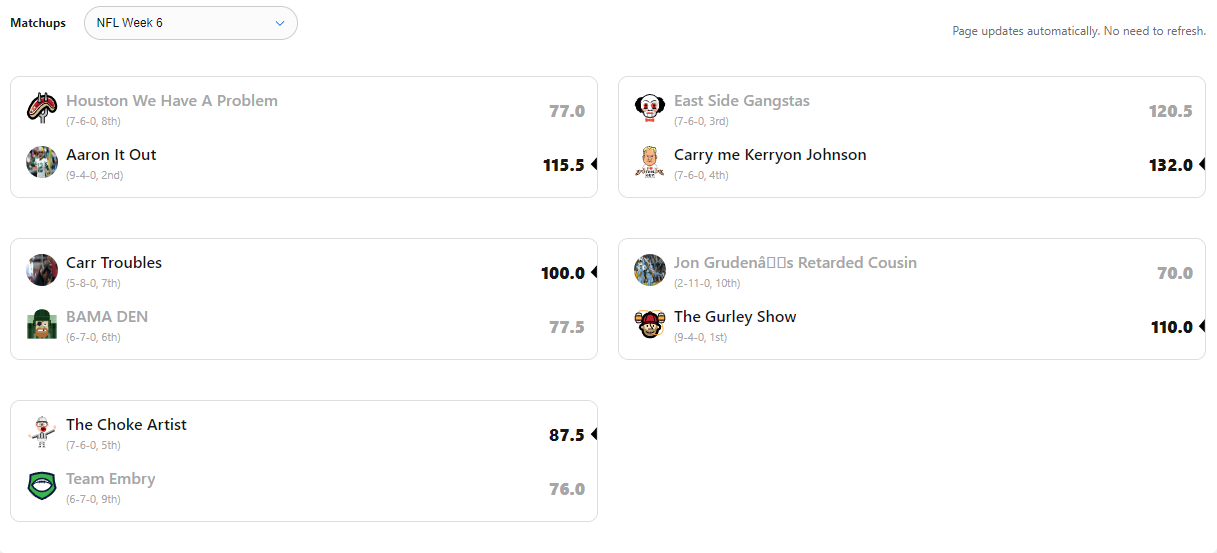Click The Gurley Show monkey logo
Image resolution: width=1217 pixels, height=553 pixels.
650,324
